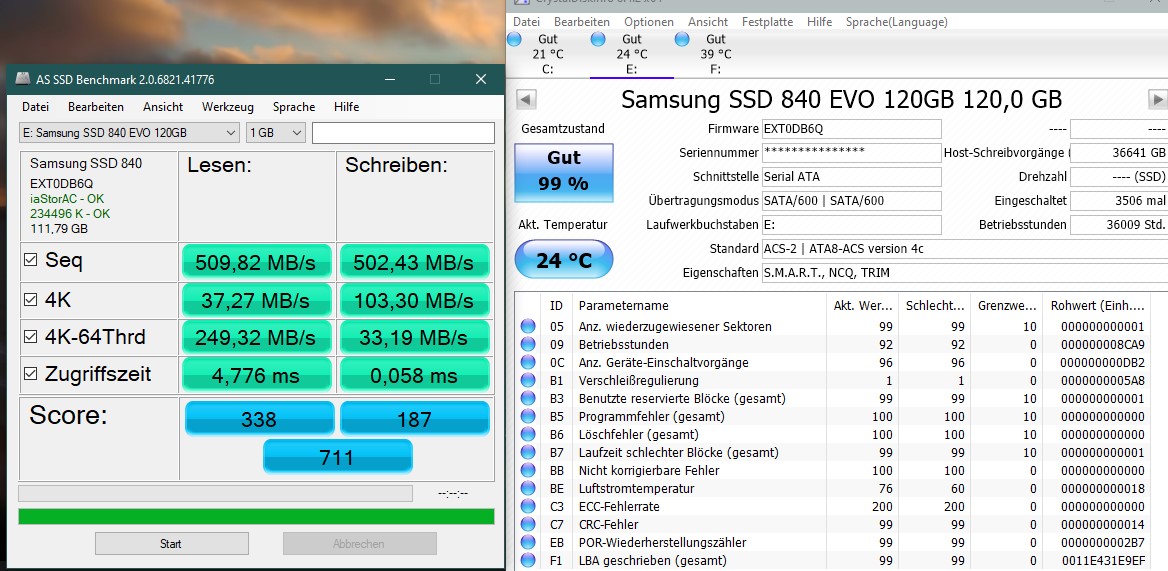
Task: Open Ansicht menu in AS SSD Benchmark
Action: [x=163, y=106]
